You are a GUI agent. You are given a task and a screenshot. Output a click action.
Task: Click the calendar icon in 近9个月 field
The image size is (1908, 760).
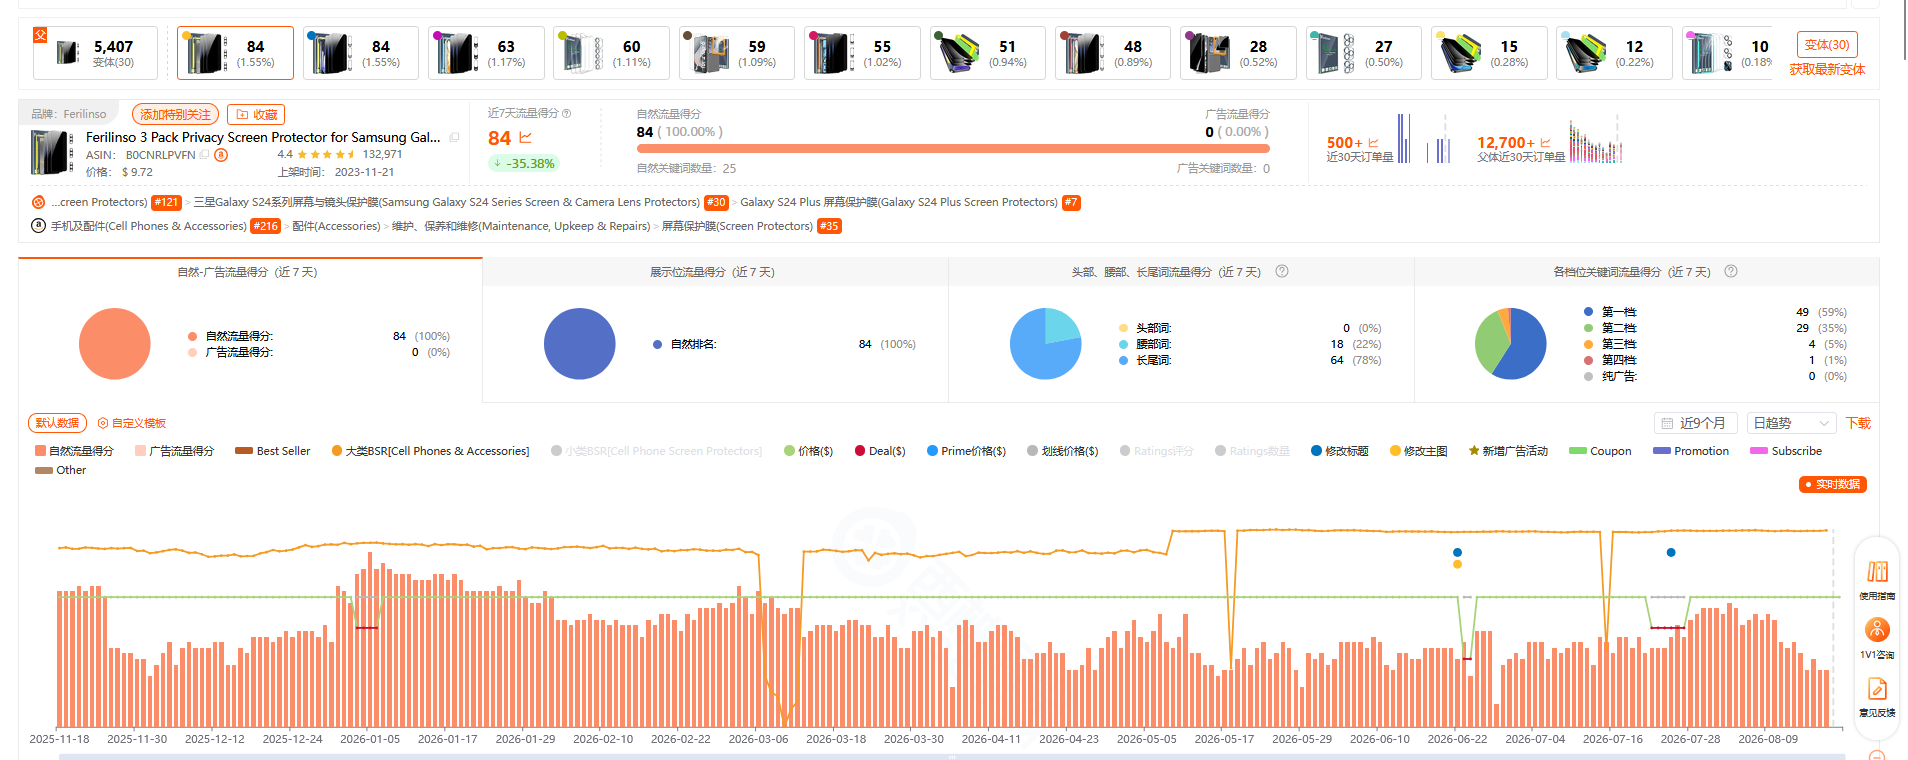pyautogui.click(x=1667, y=423)
